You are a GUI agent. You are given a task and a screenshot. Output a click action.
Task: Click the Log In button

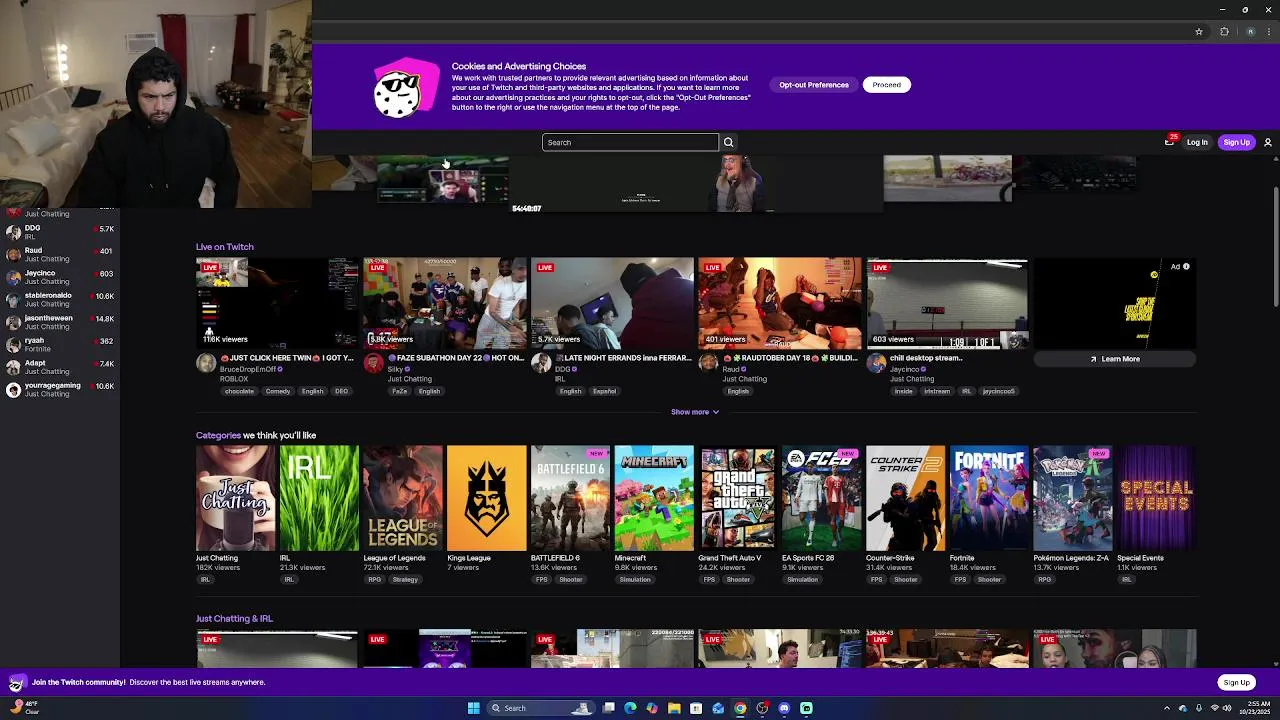[1197, 142]
